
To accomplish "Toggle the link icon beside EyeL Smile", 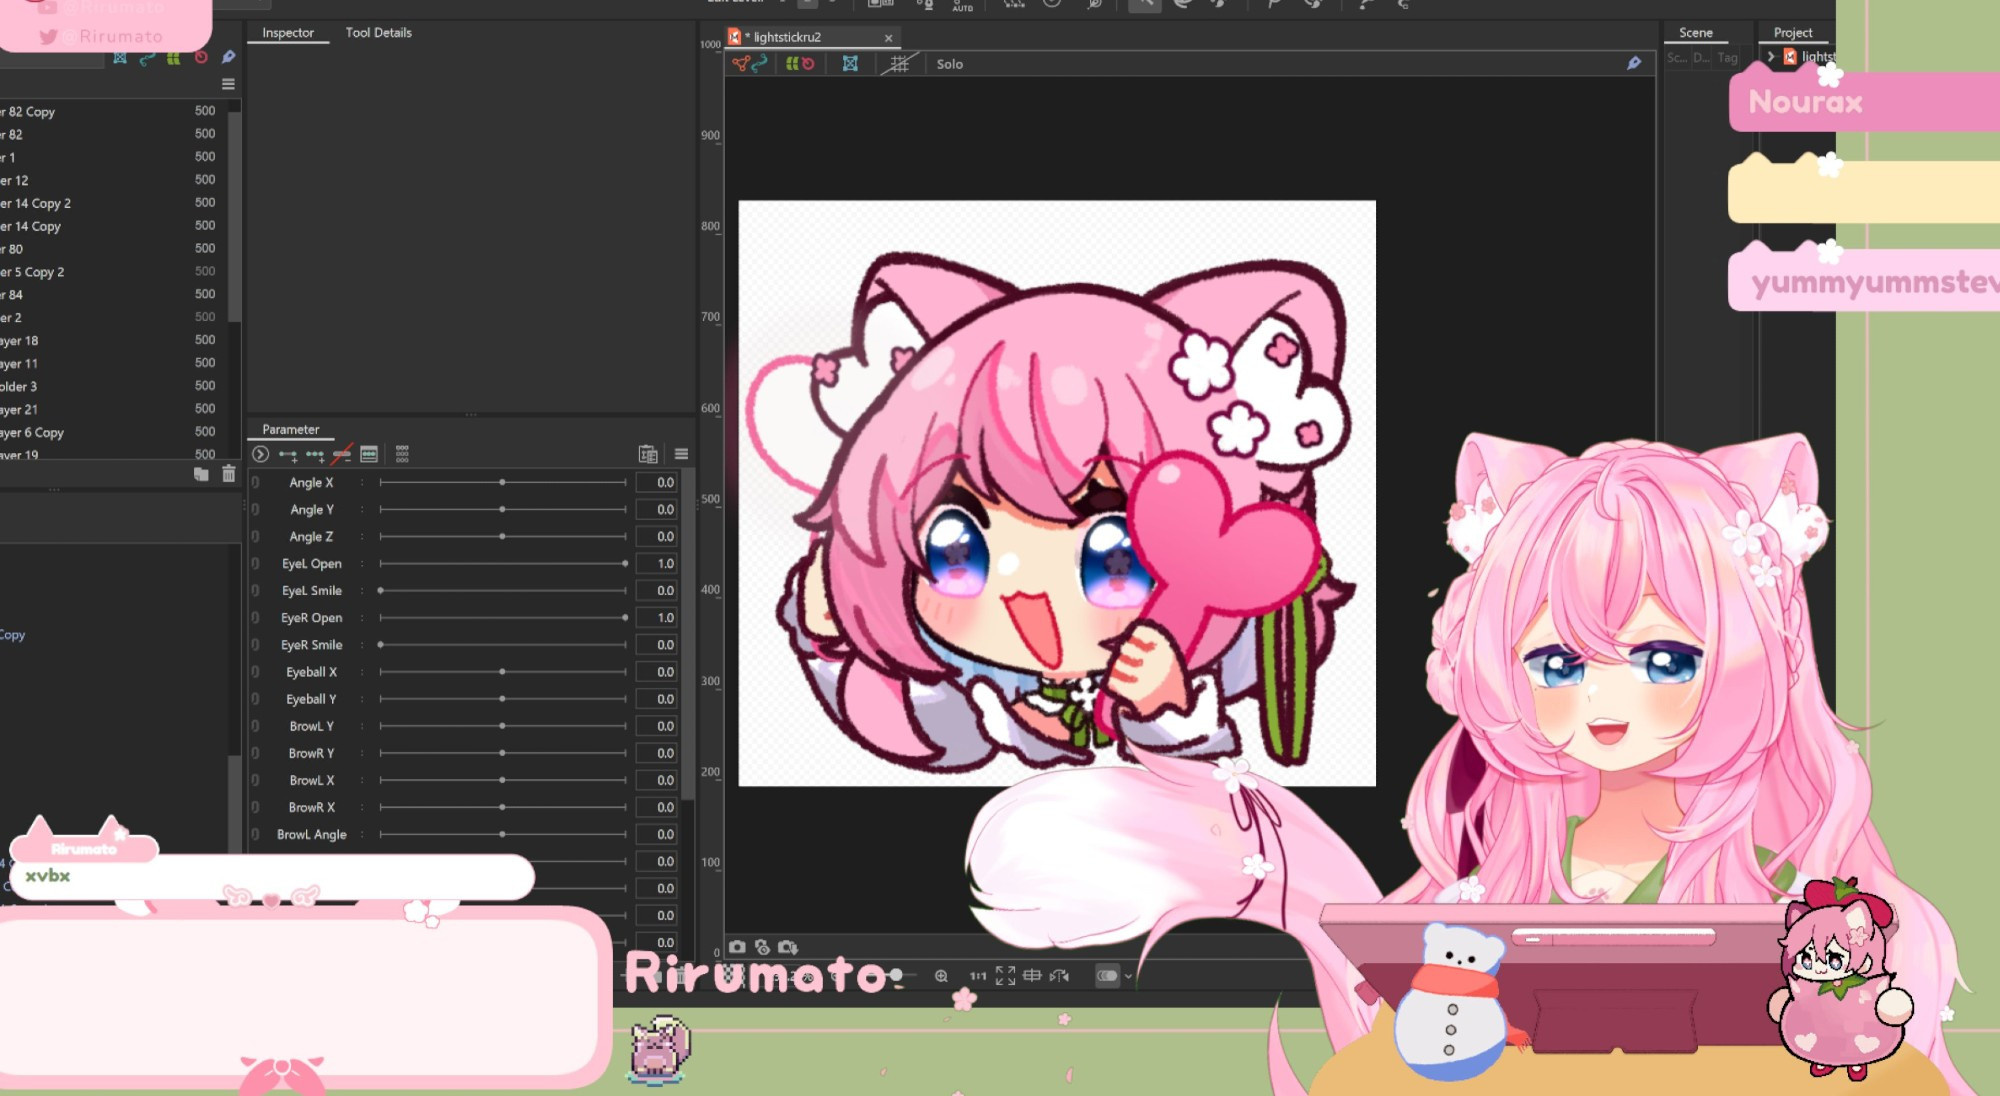I will click(x=256, y=590).
